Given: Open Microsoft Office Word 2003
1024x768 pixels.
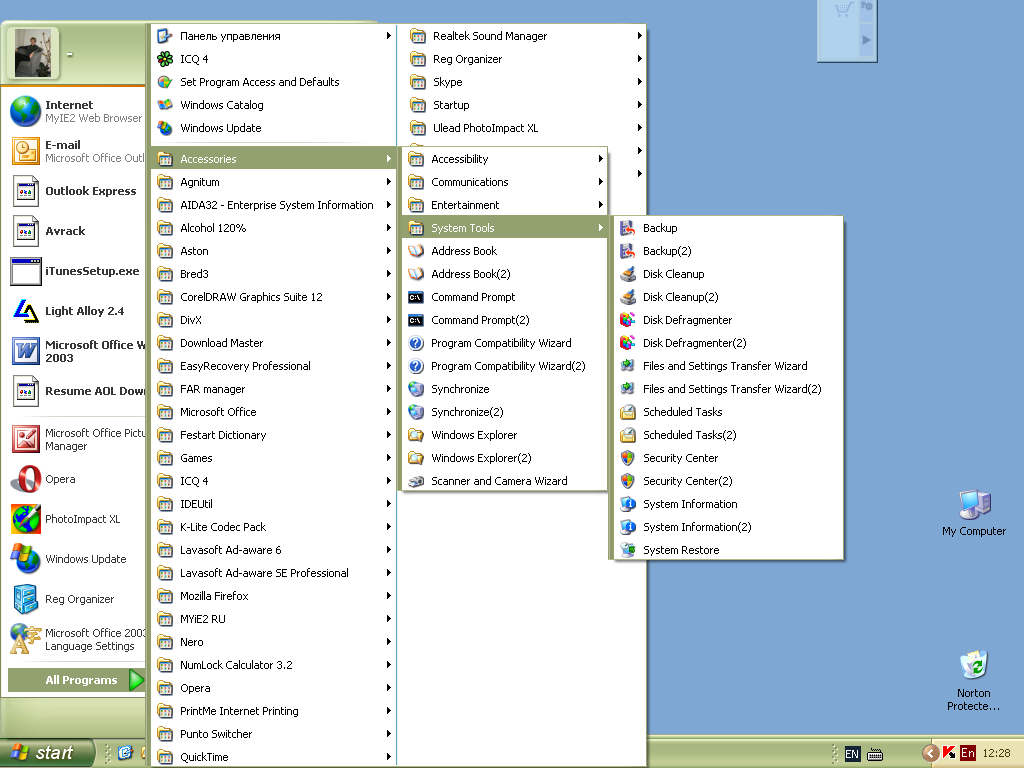Looking at the screenshot, I should pyautogui.click(x=76, y=351).
